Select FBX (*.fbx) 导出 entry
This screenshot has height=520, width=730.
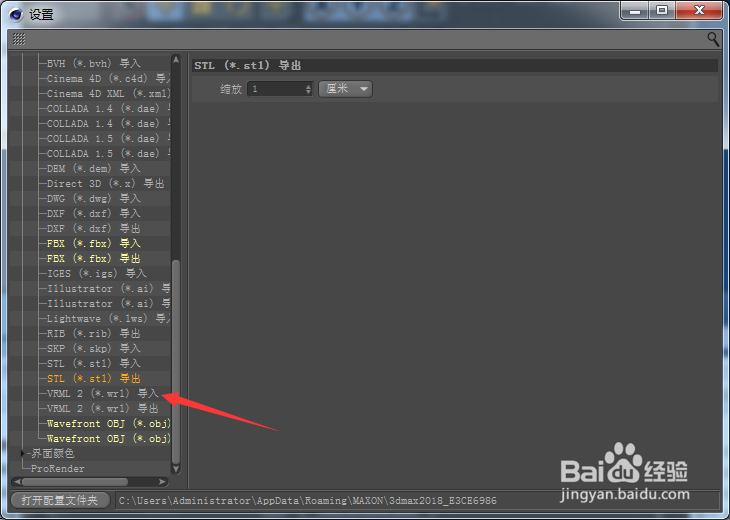(93, 258)
